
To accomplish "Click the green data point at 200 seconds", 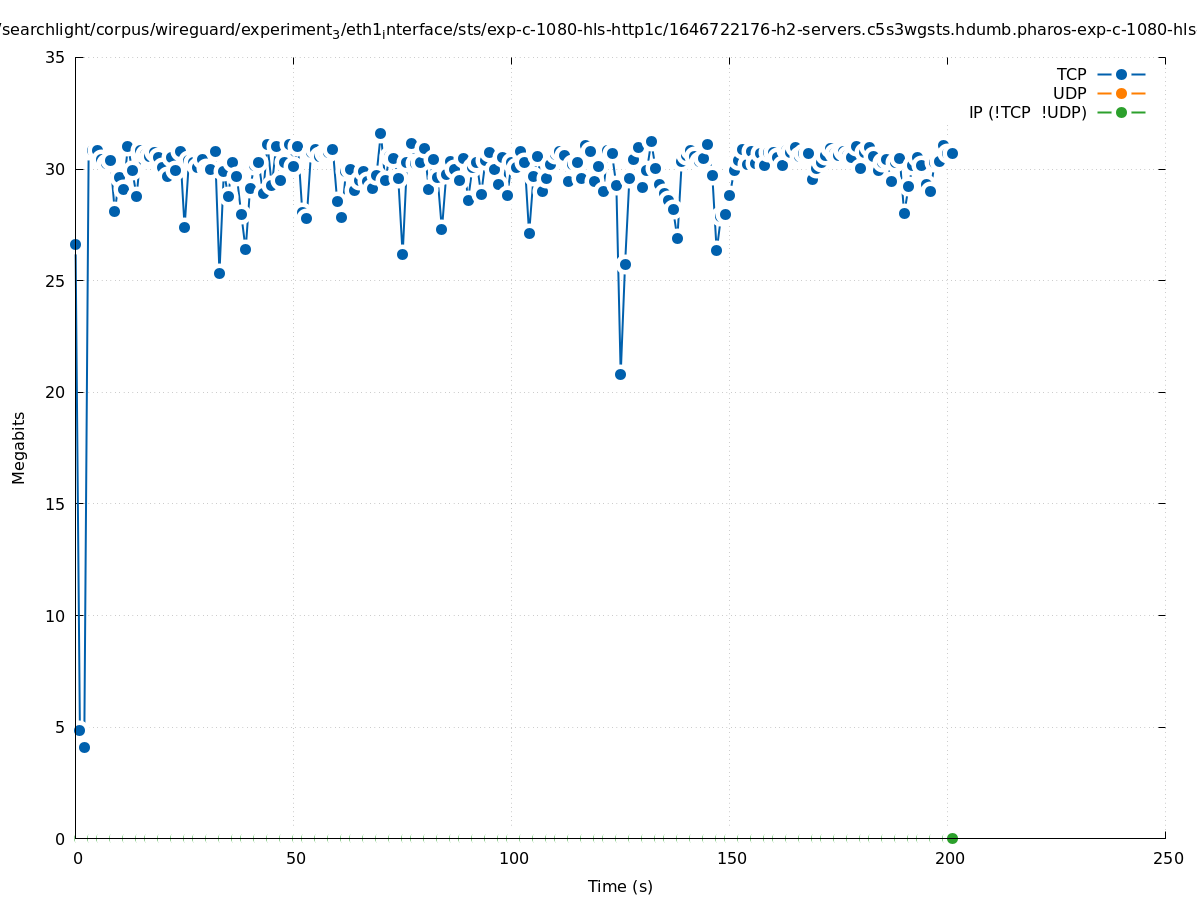I will click(x=952, y=838).
